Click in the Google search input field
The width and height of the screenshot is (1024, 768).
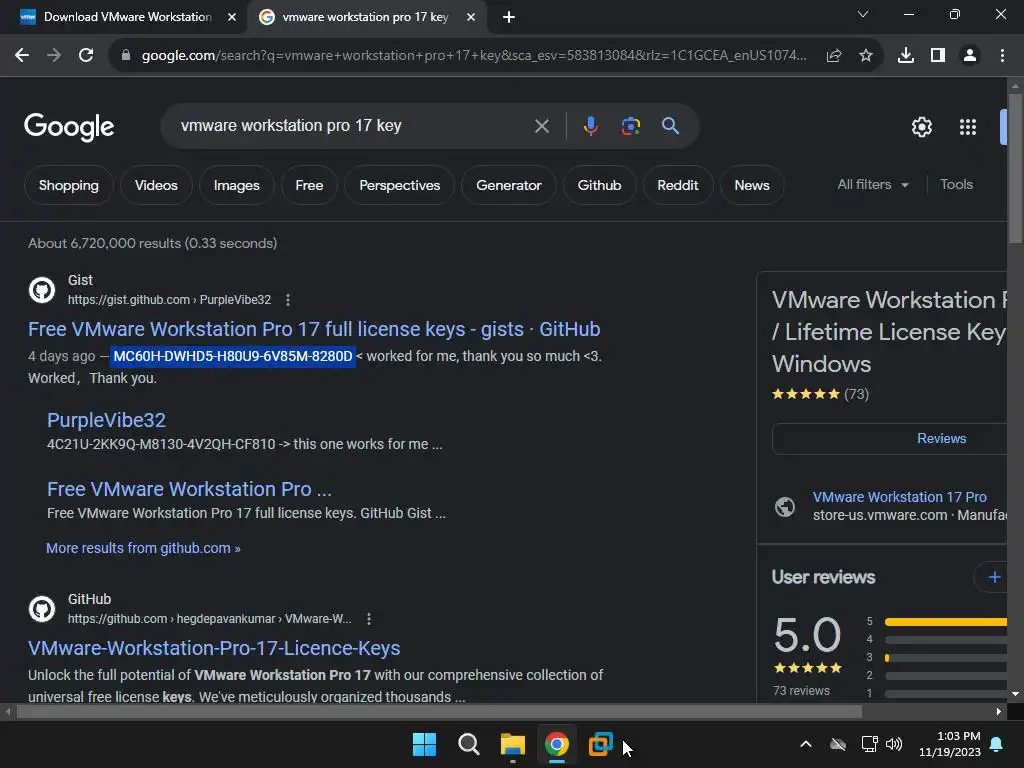pyautogui.click(x=353, y=126)
